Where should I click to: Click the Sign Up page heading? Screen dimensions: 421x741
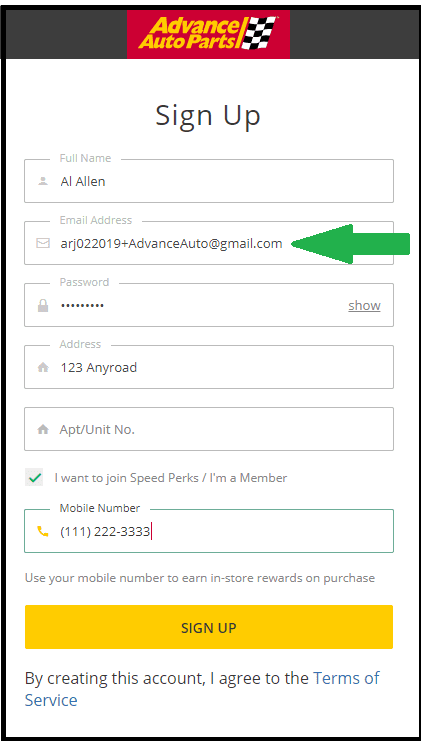[208, 116]
